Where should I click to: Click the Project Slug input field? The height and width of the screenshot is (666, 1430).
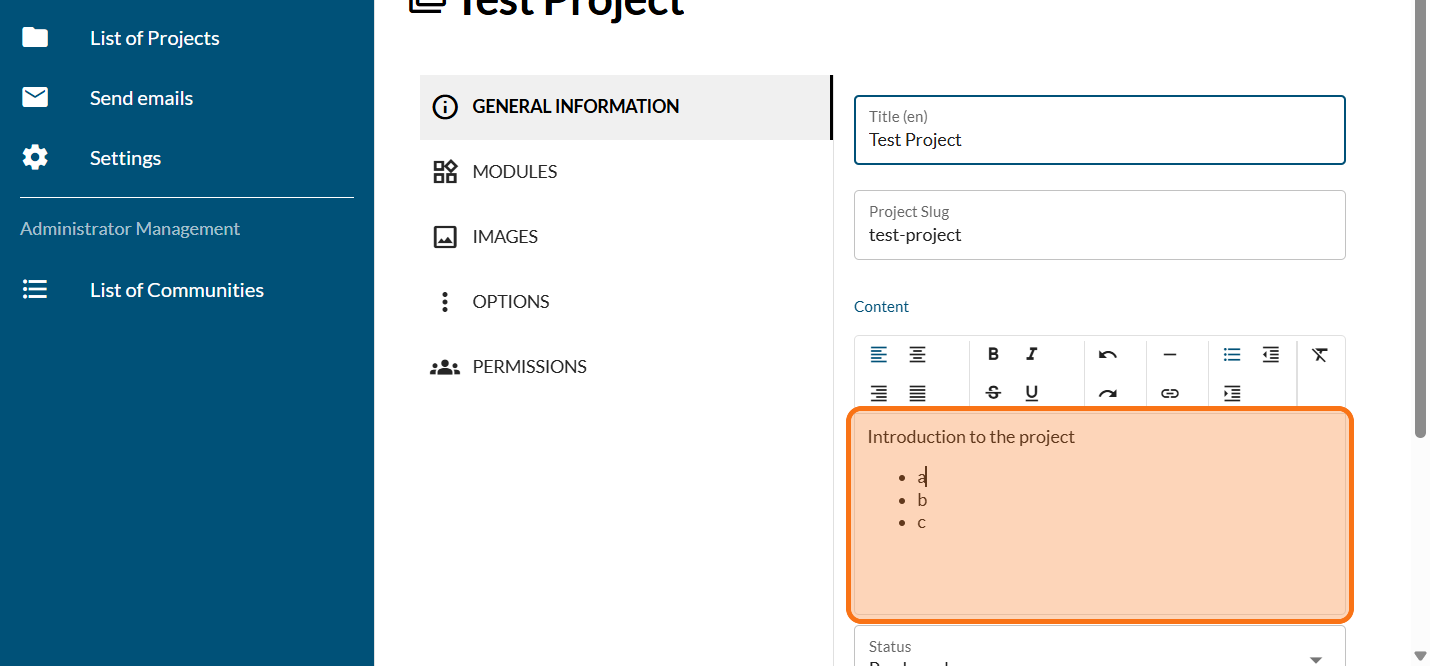point(1099,235)
